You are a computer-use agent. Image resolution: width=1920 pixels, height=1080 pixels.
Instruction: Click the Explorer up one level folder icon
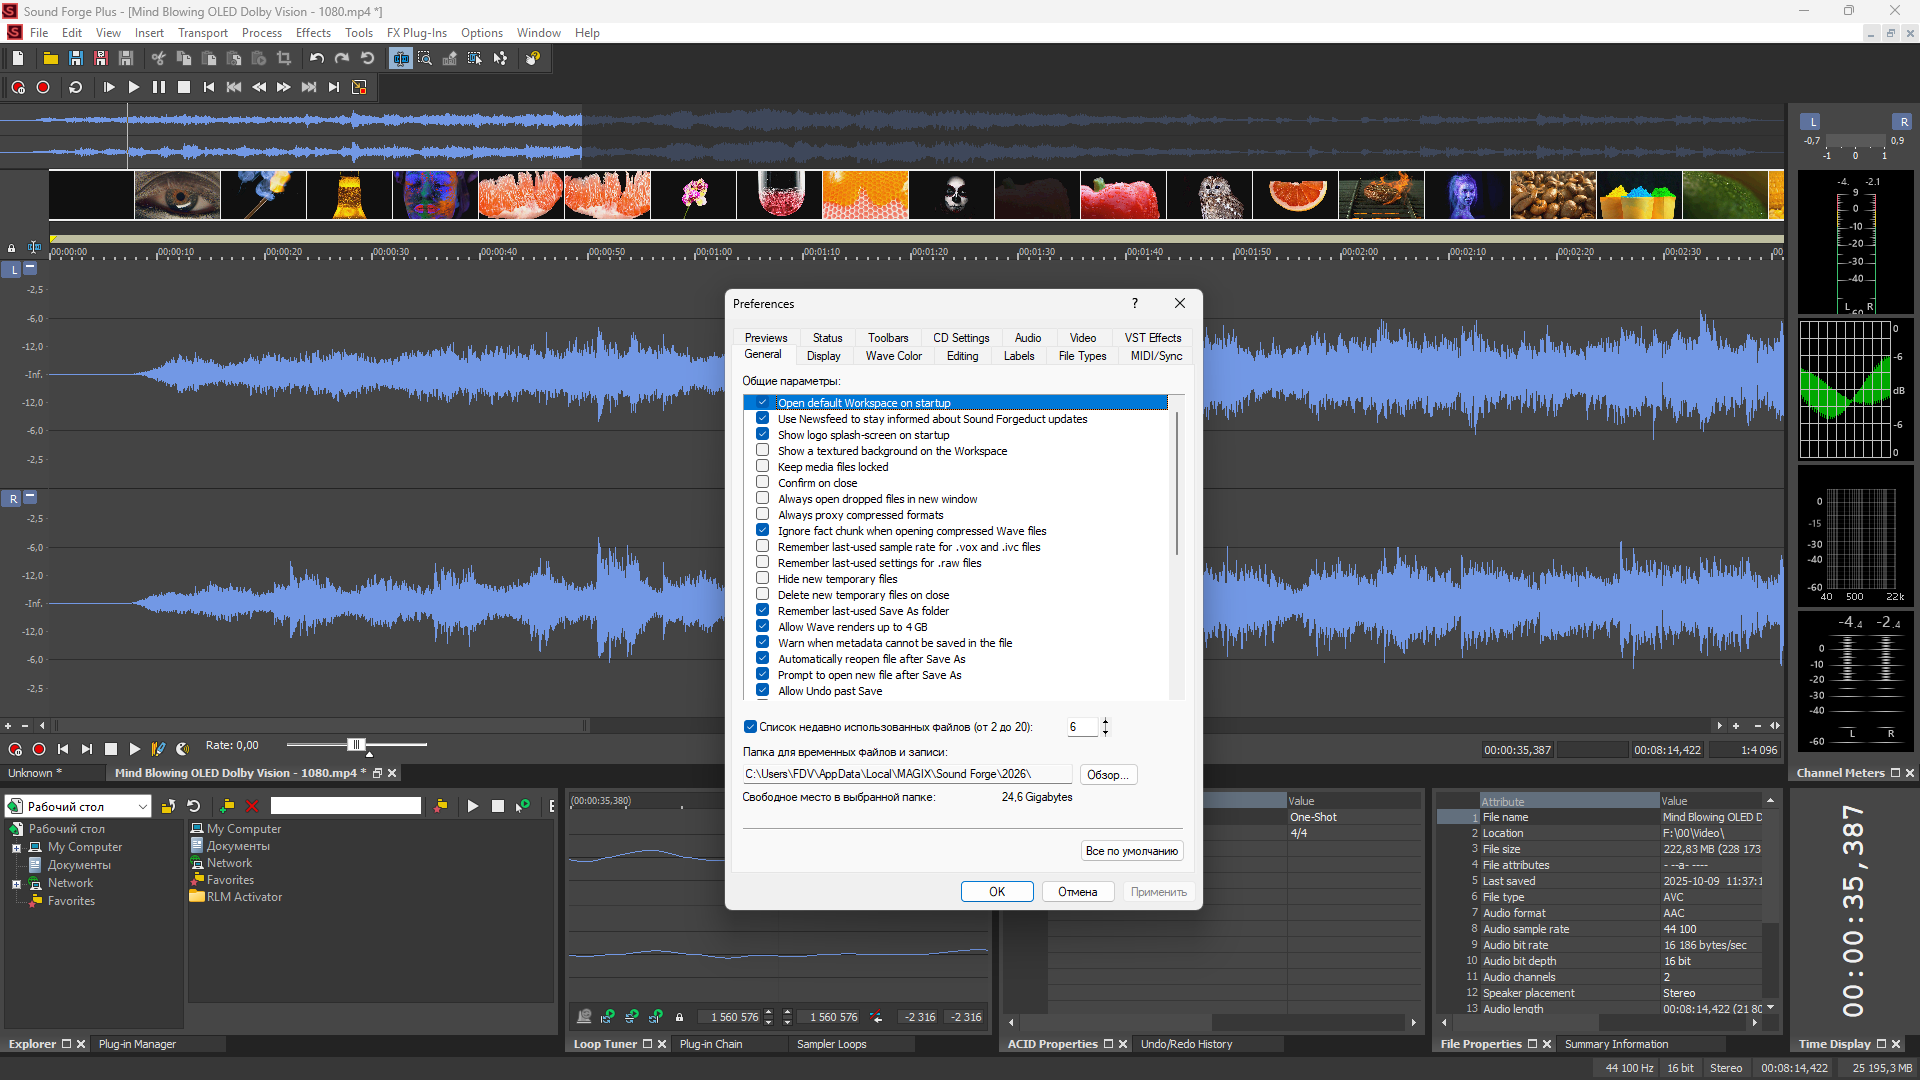(168, 806)
